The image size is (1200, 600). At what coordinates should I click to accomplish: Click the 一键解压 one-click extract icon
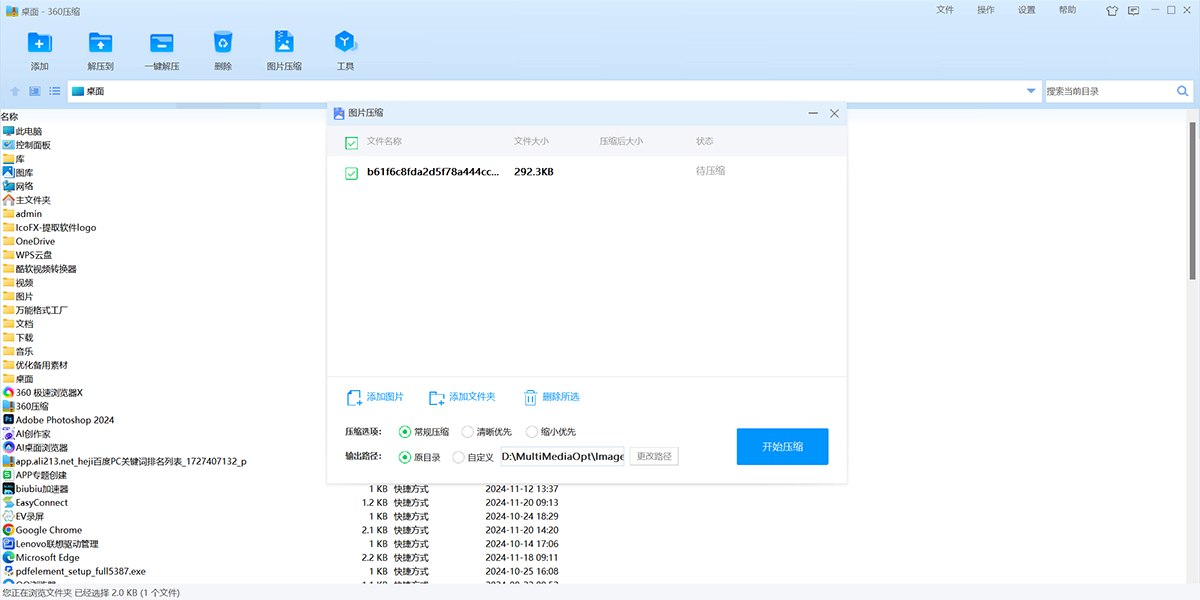(x=161, y=42)
